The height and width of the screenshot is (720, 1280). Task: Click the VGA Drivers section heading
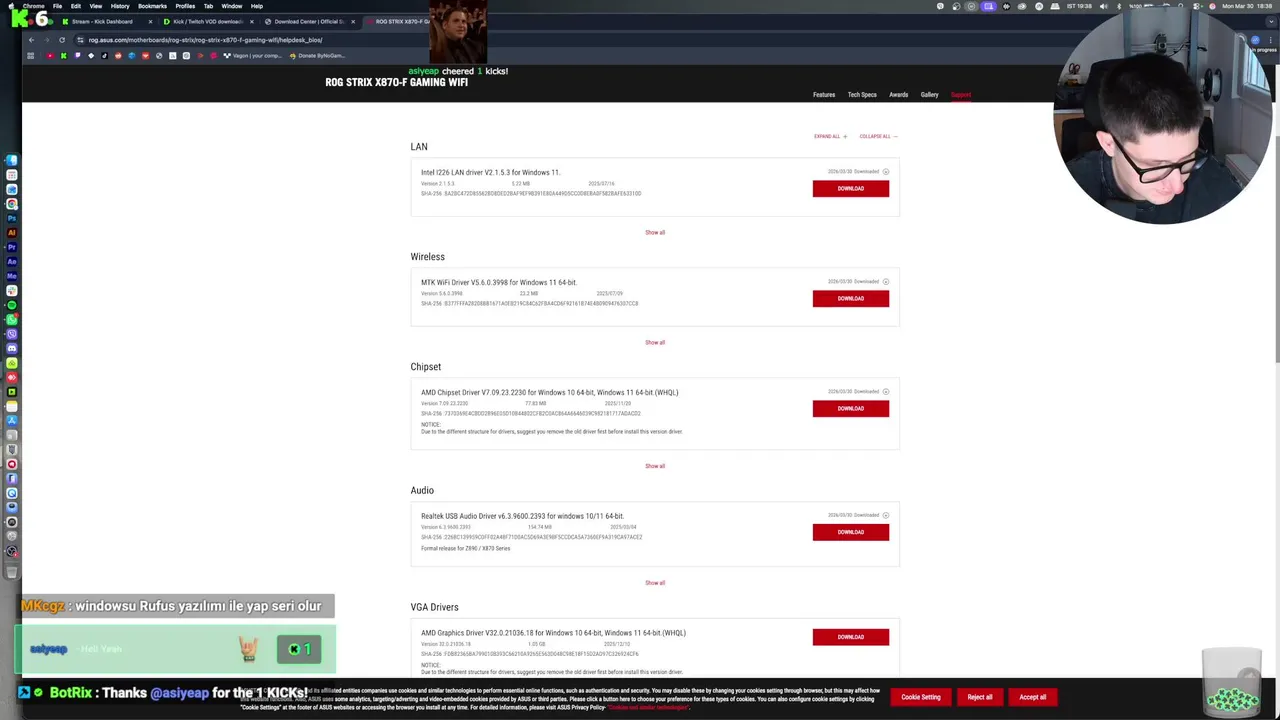click(x=434, y=607)
